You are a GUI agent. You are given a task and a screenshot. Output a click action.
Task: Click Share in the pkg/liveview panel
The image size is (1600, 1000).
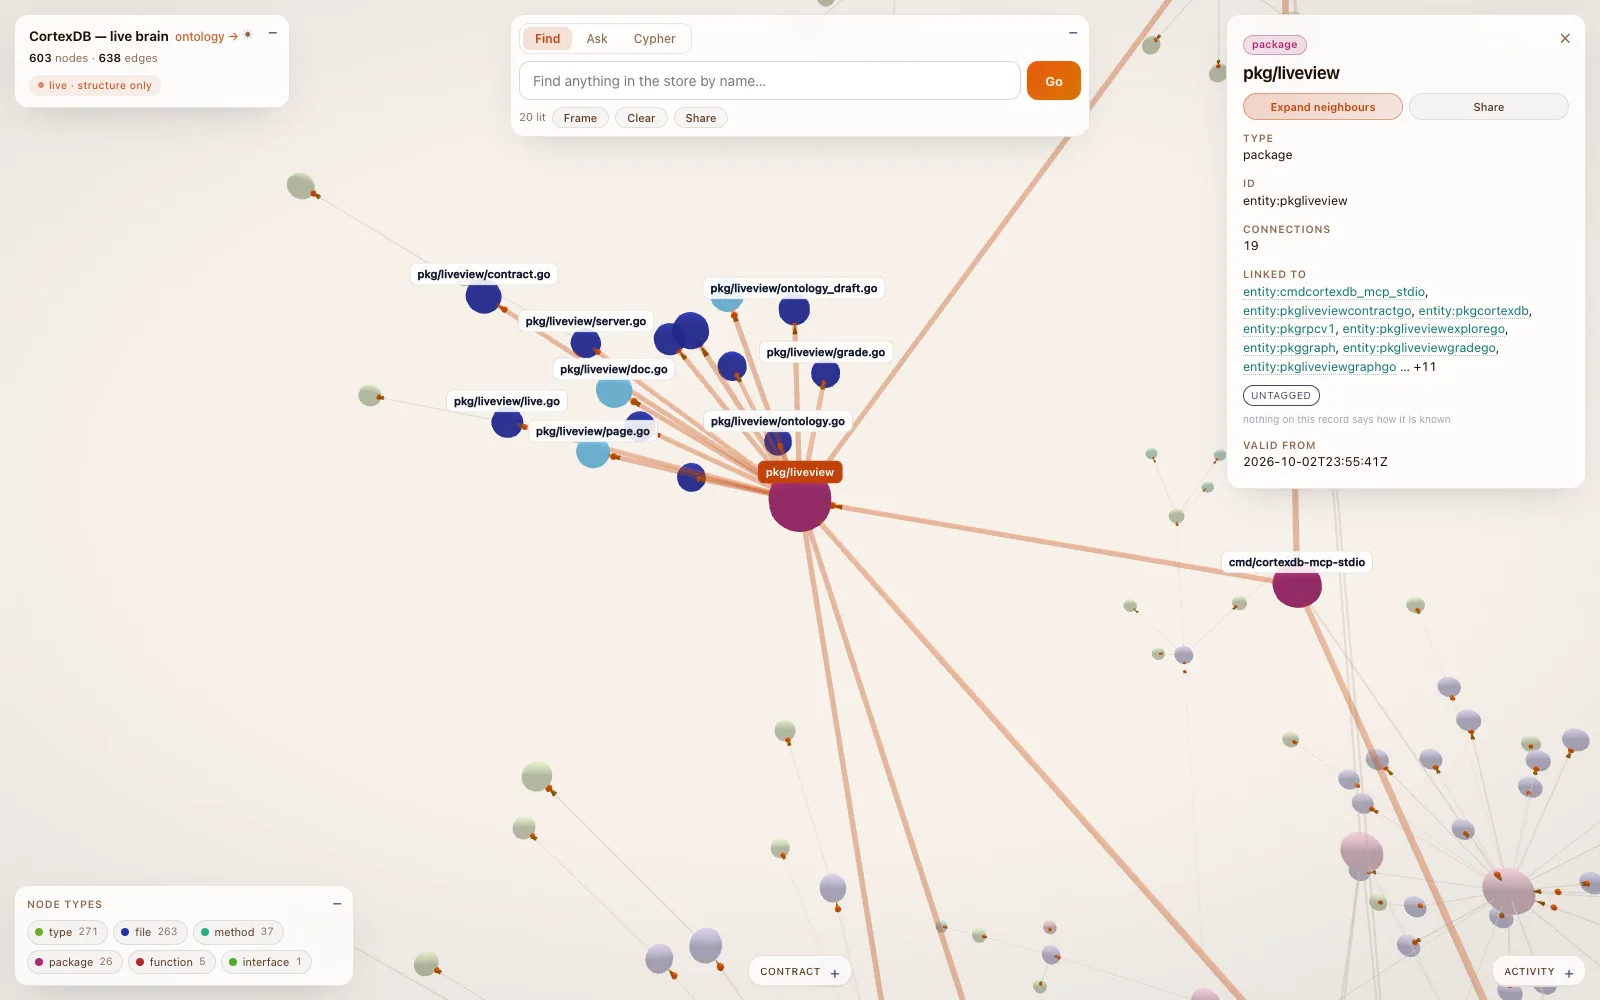point(1488,107)
